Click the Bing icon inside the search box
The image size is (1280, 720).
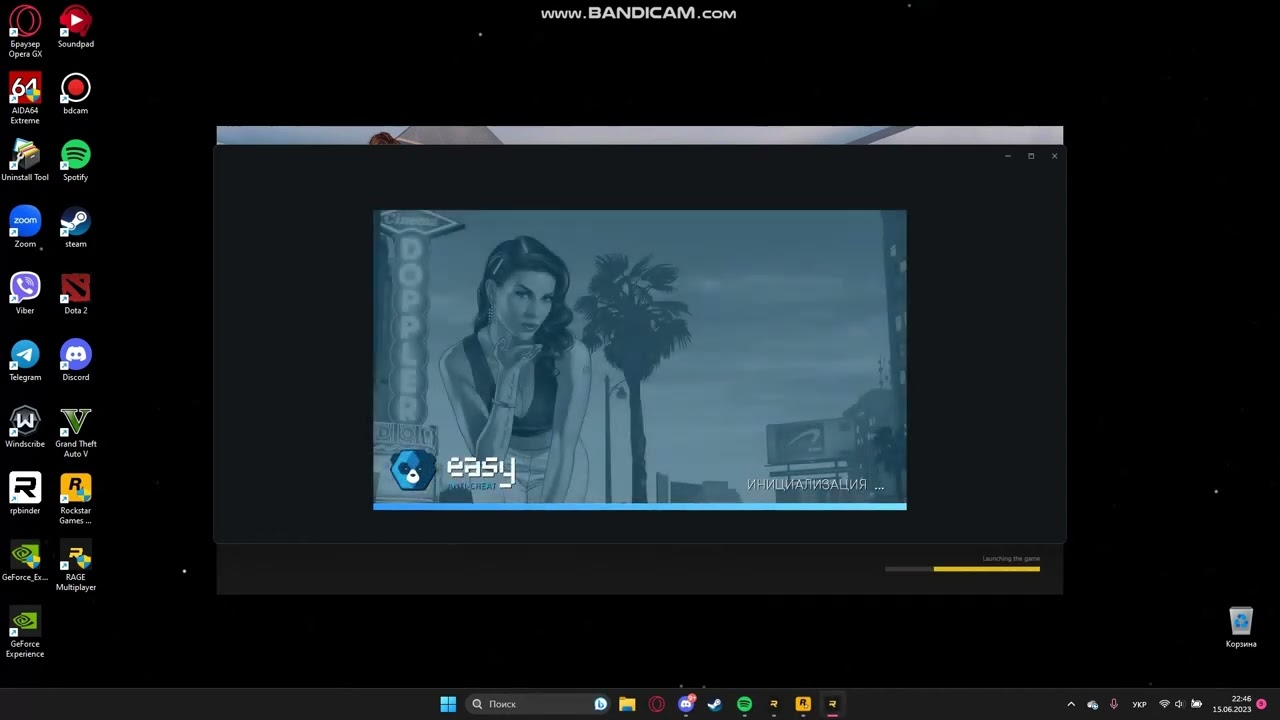[x=600, y=704]
